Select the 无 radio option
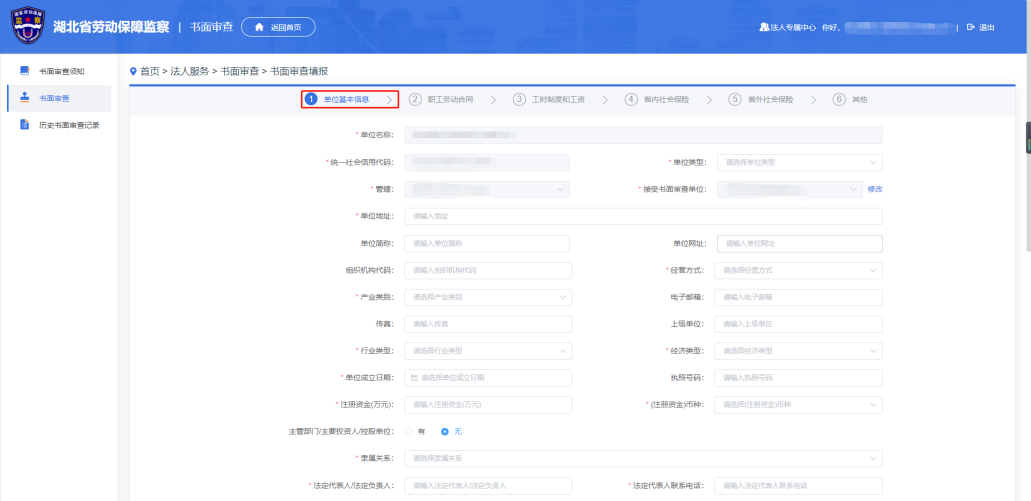Viewport: 1031px width, 501px height. (x=445, y=431)
